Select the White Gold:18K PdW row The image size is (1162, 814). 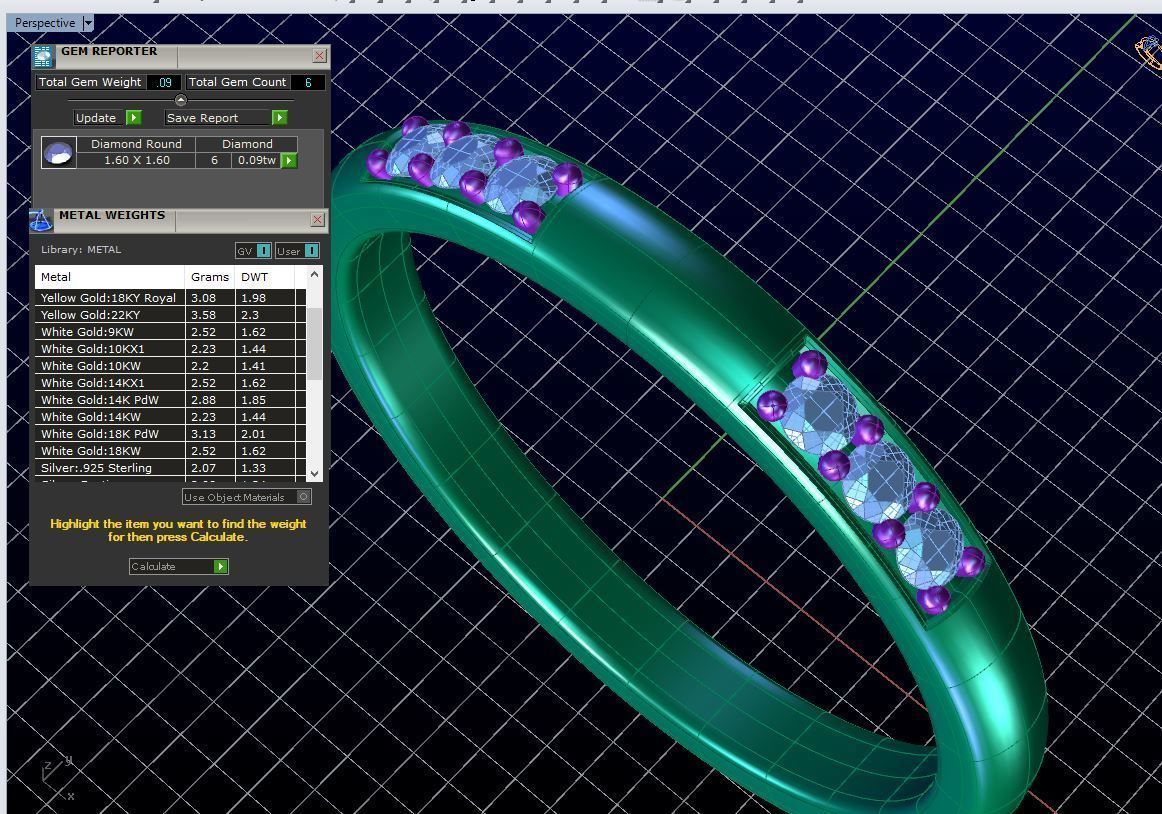(170, 434)
